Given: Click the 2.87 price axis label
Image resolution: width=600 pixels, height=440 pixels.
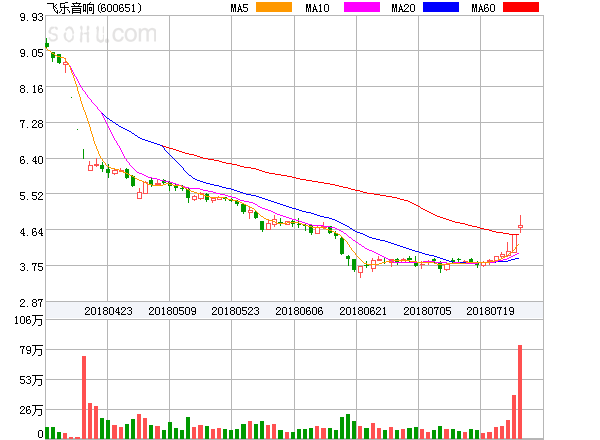Looking at the screenshot, I should click(x=32, y=303).
